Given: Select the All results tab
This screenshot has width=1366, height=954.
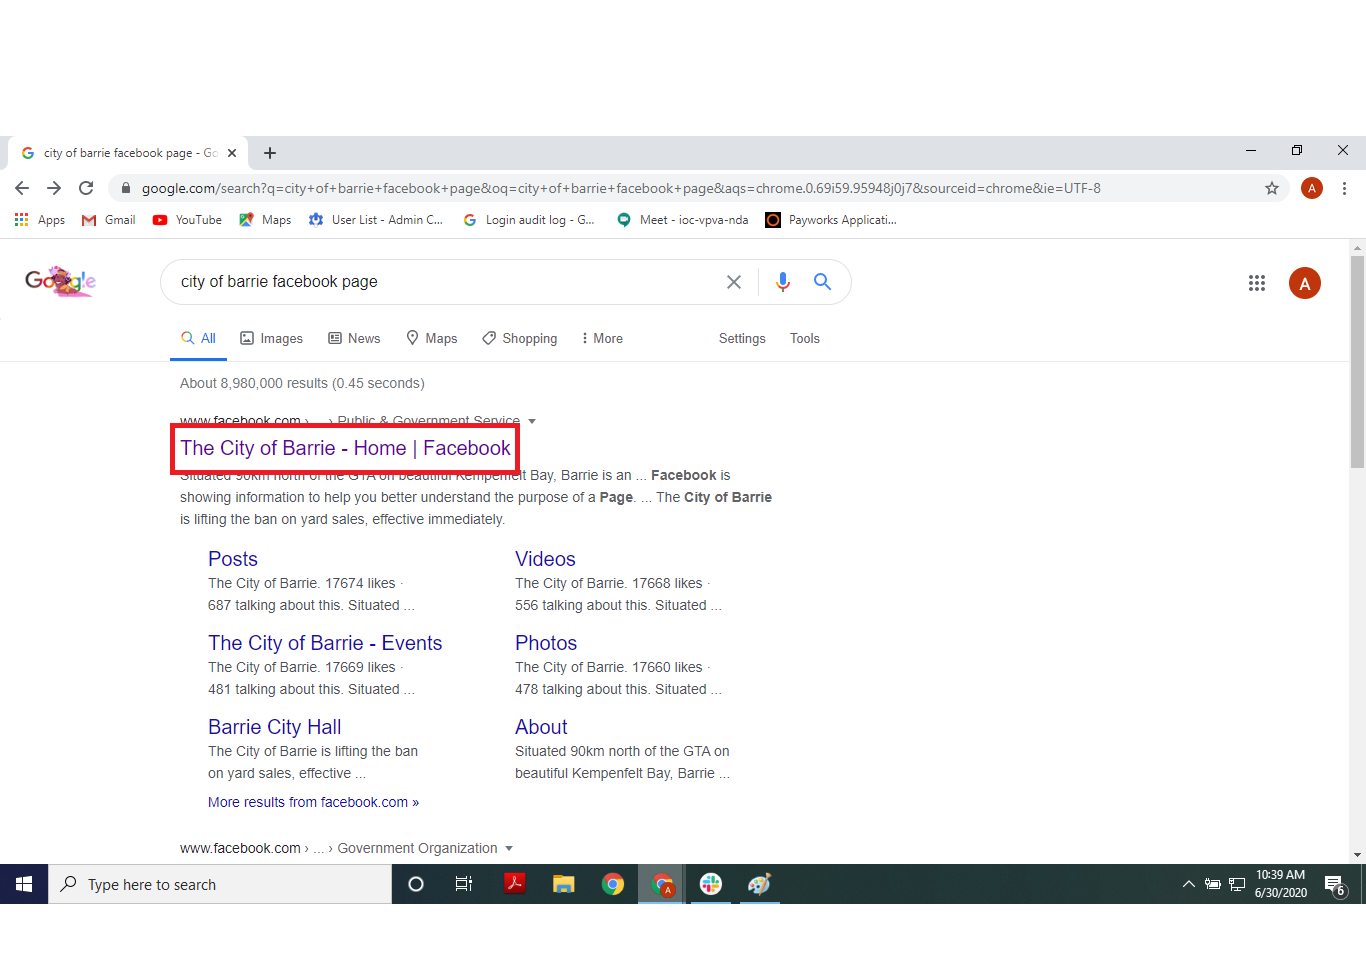Looking at the screenshot, I should click(198, 339).
